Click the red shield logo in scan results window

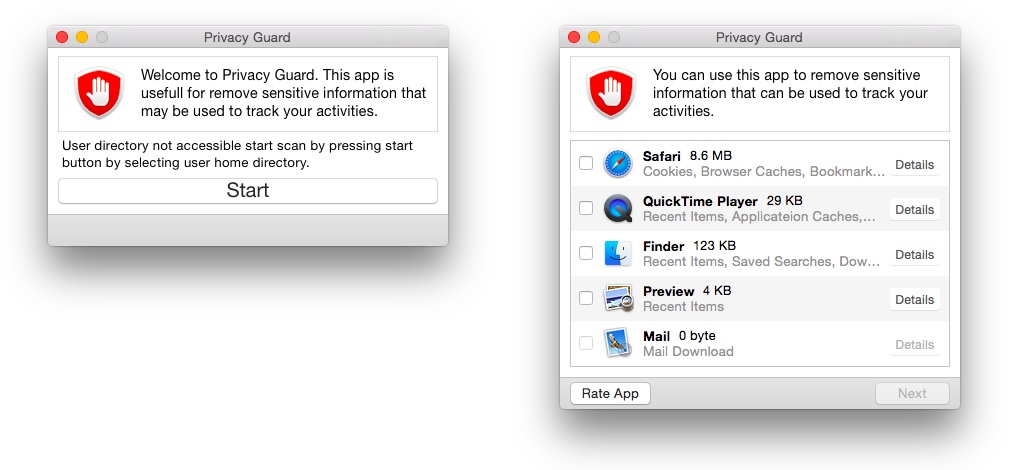[x=610, y=94]
